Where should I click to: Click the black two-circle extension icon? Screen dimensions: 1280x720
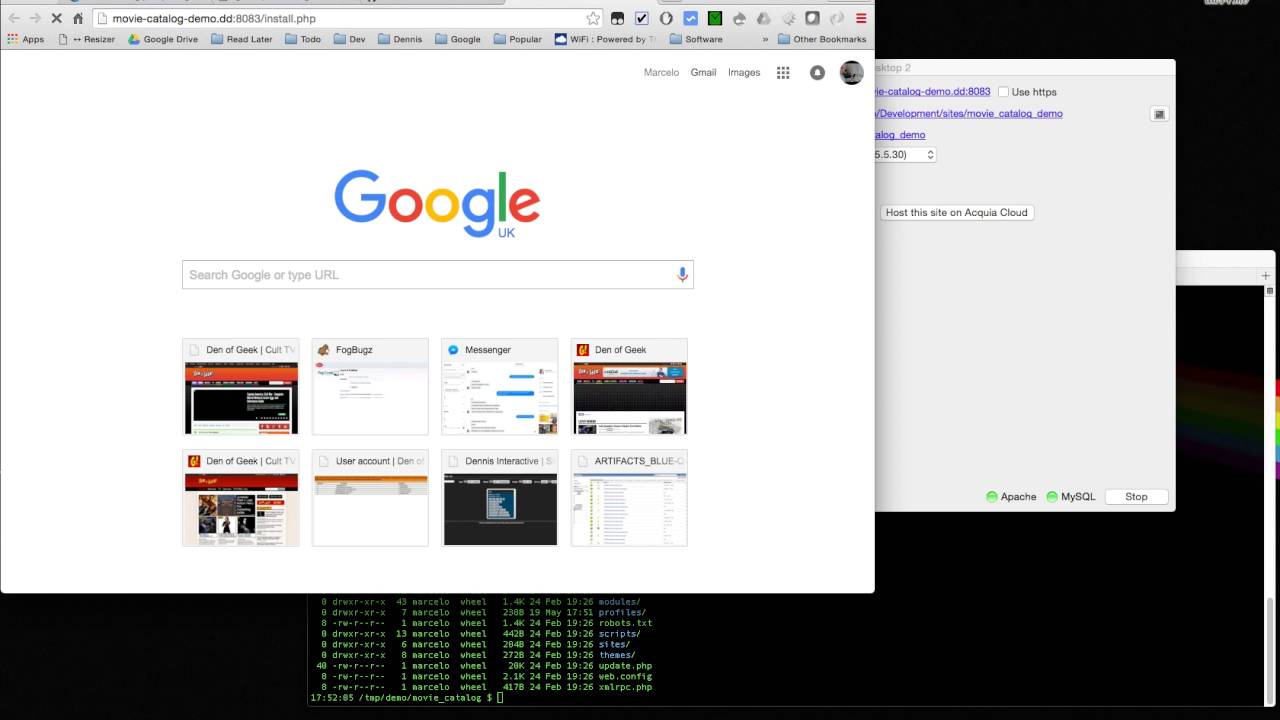(x=618, y=18)
